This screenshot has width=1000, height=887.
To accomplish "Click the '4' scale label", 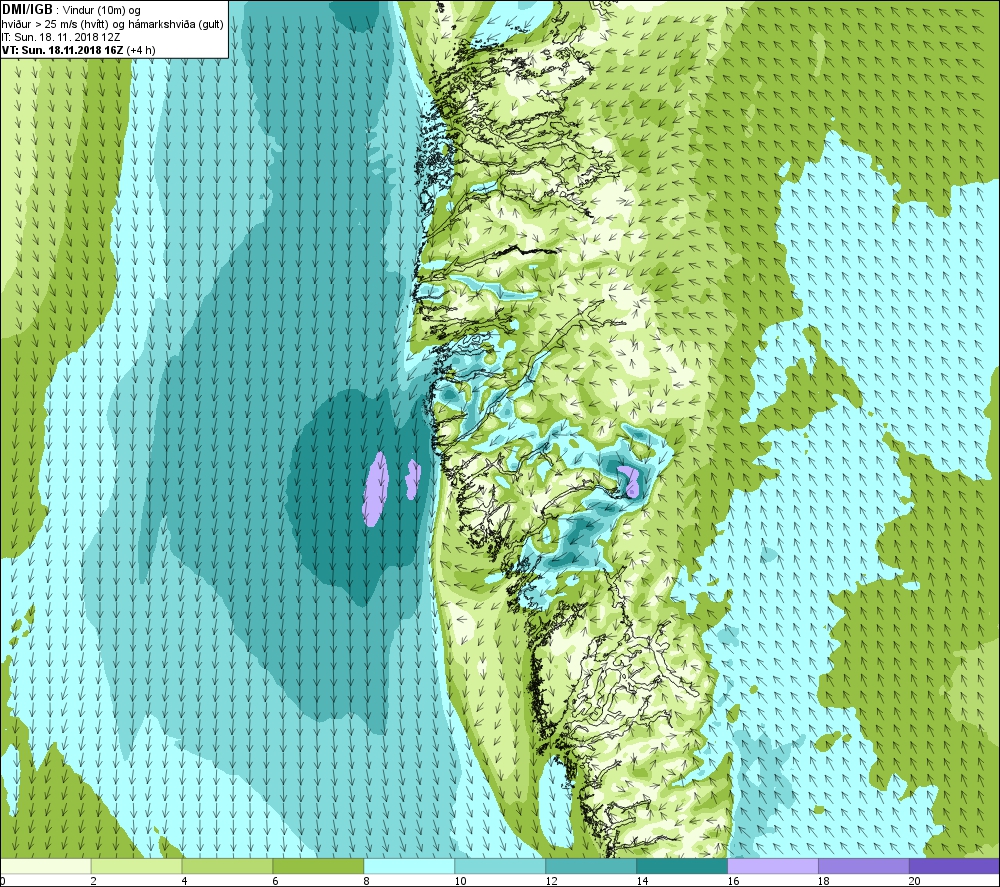I will click(x=184, y=881).
